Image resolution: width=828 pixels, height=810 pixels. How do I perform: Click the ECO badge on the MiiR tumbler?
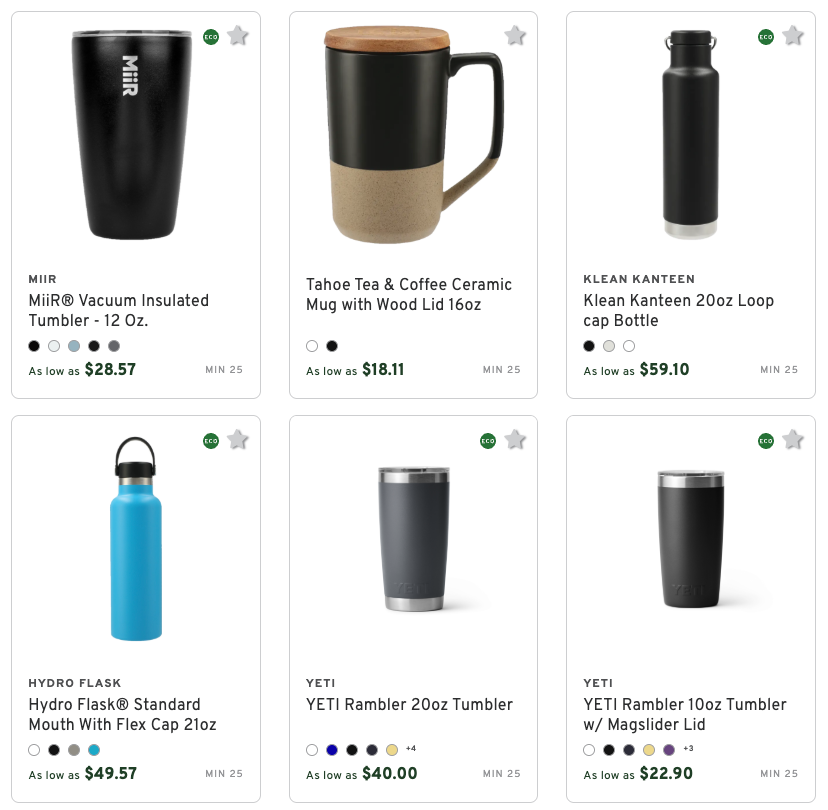point(209,36)
